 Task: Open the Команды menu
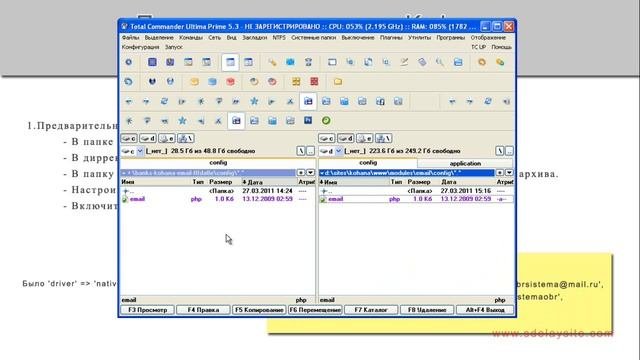click(191, 38)
